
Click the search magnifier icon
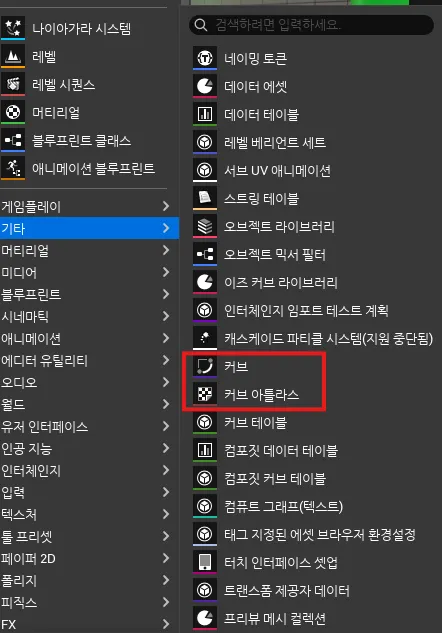(201, 25)
